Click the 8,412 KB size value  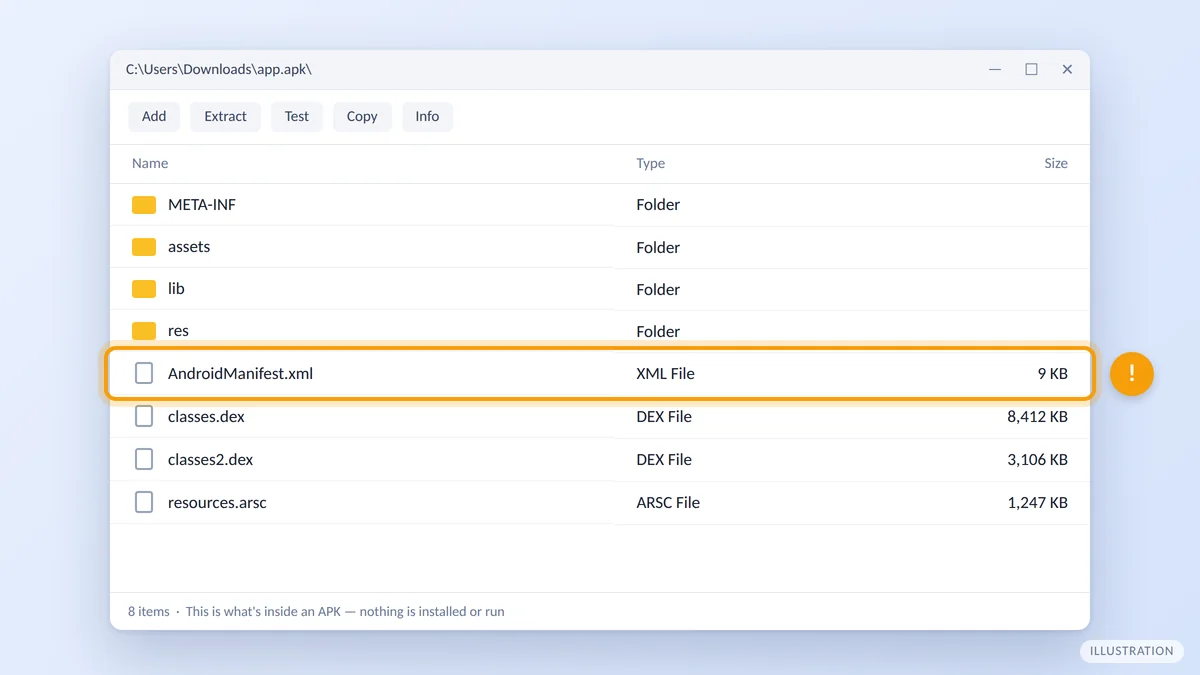tap(1037, 416)
